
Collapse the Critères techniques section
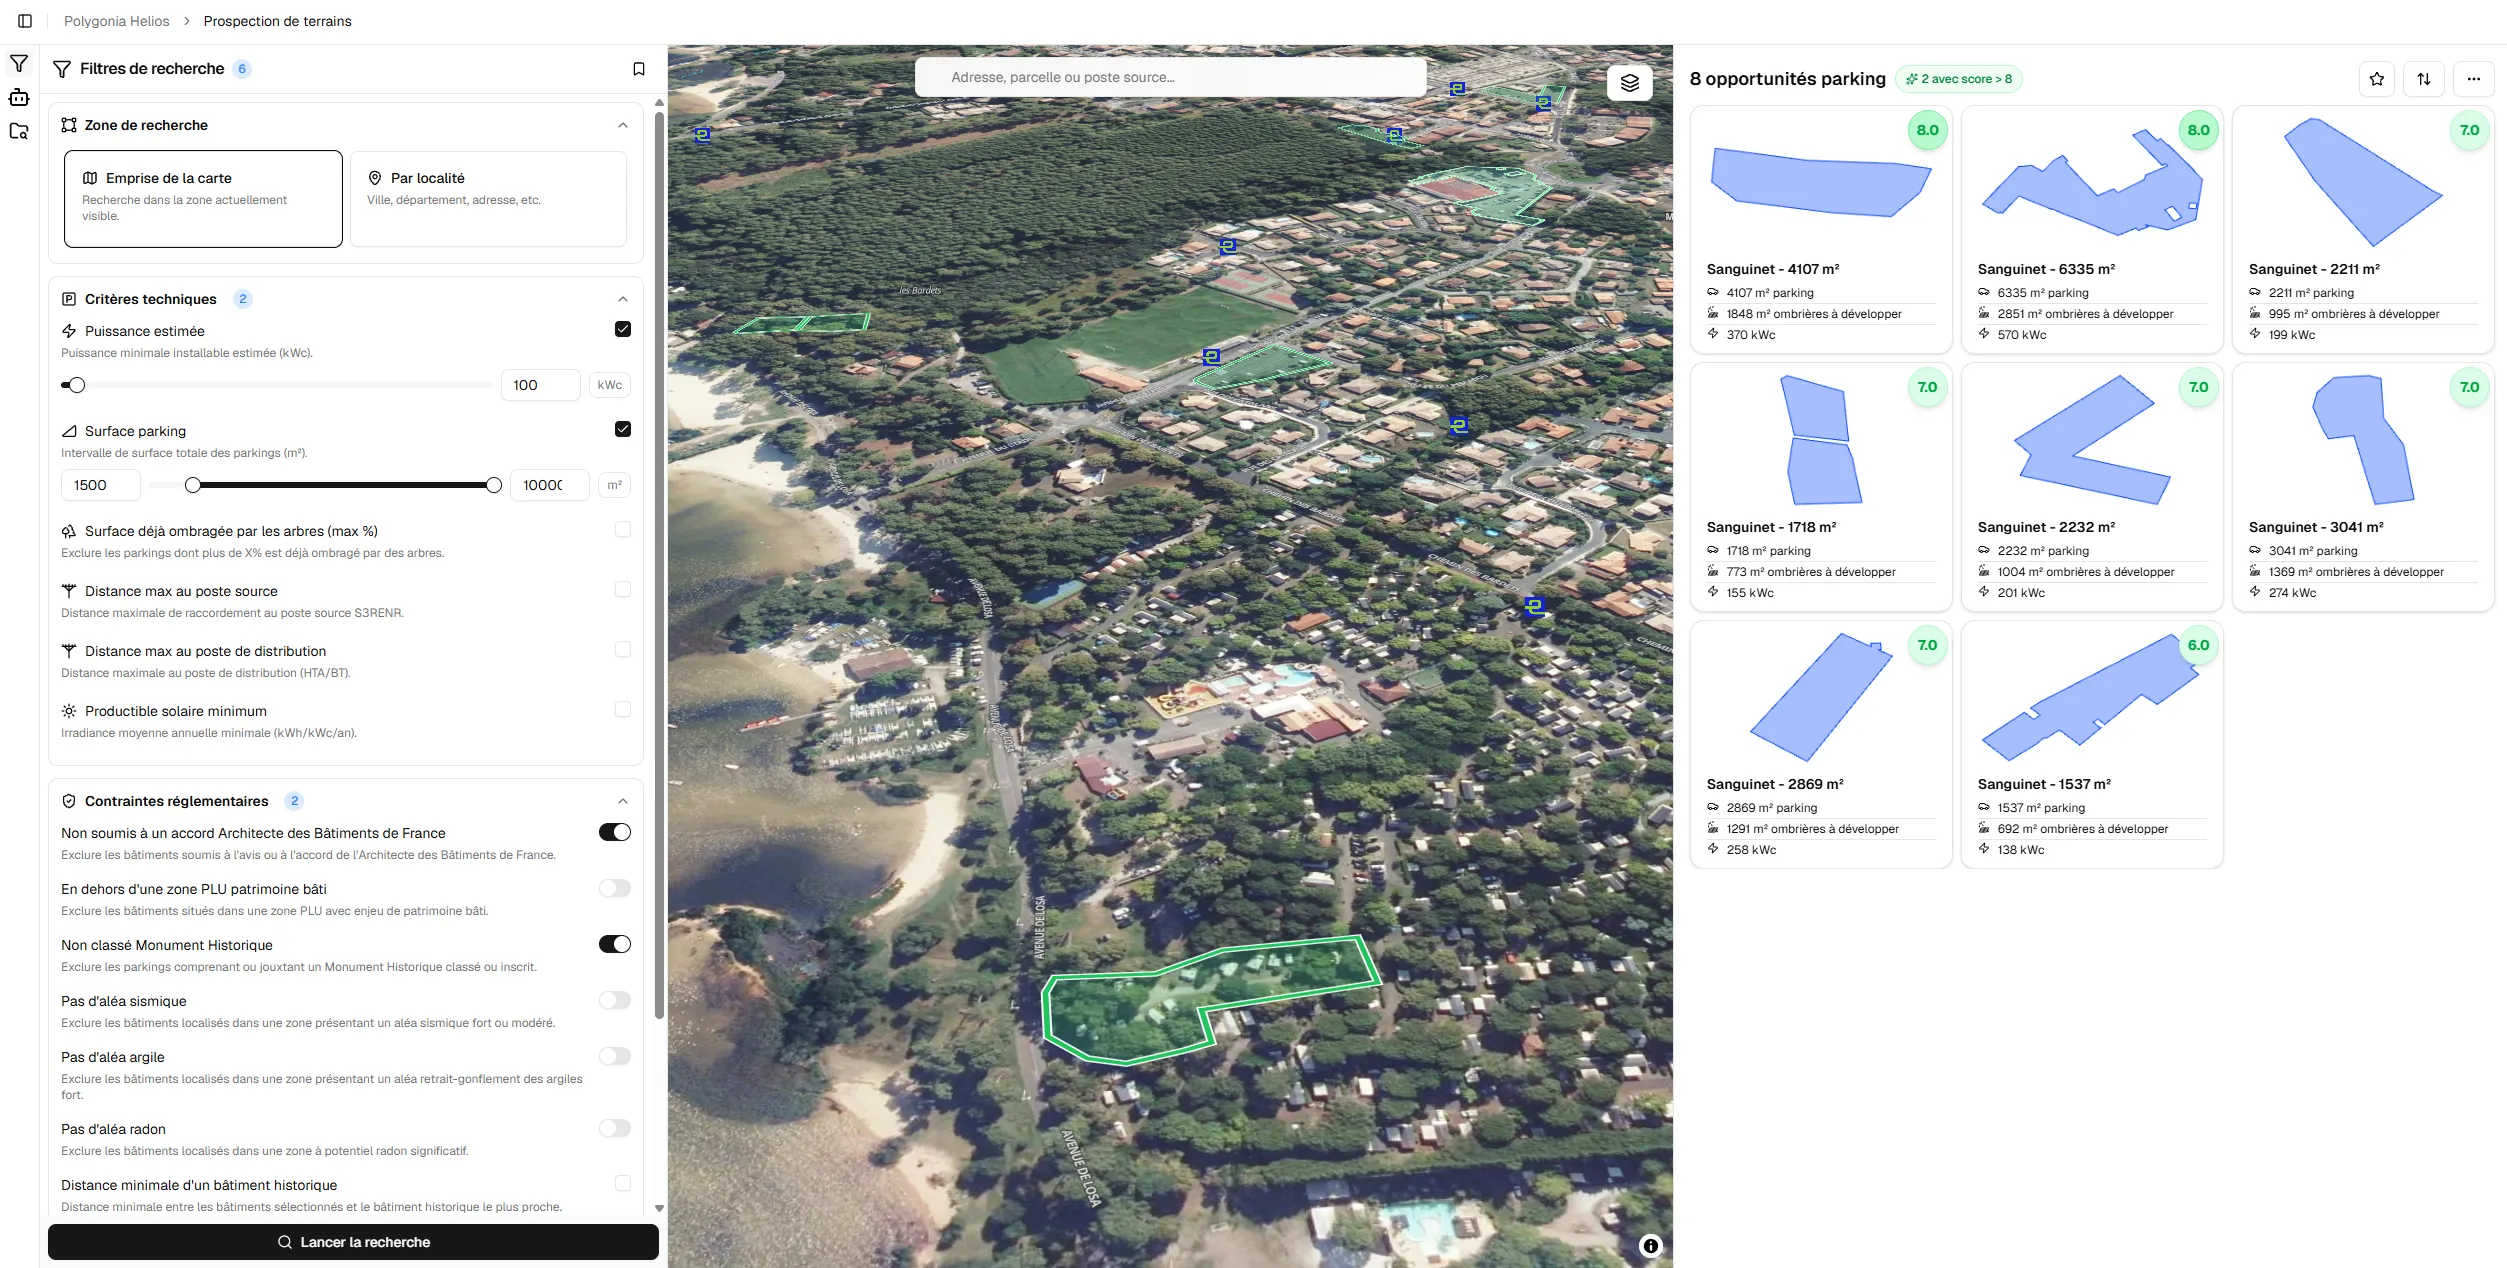[x=623, y=299]
